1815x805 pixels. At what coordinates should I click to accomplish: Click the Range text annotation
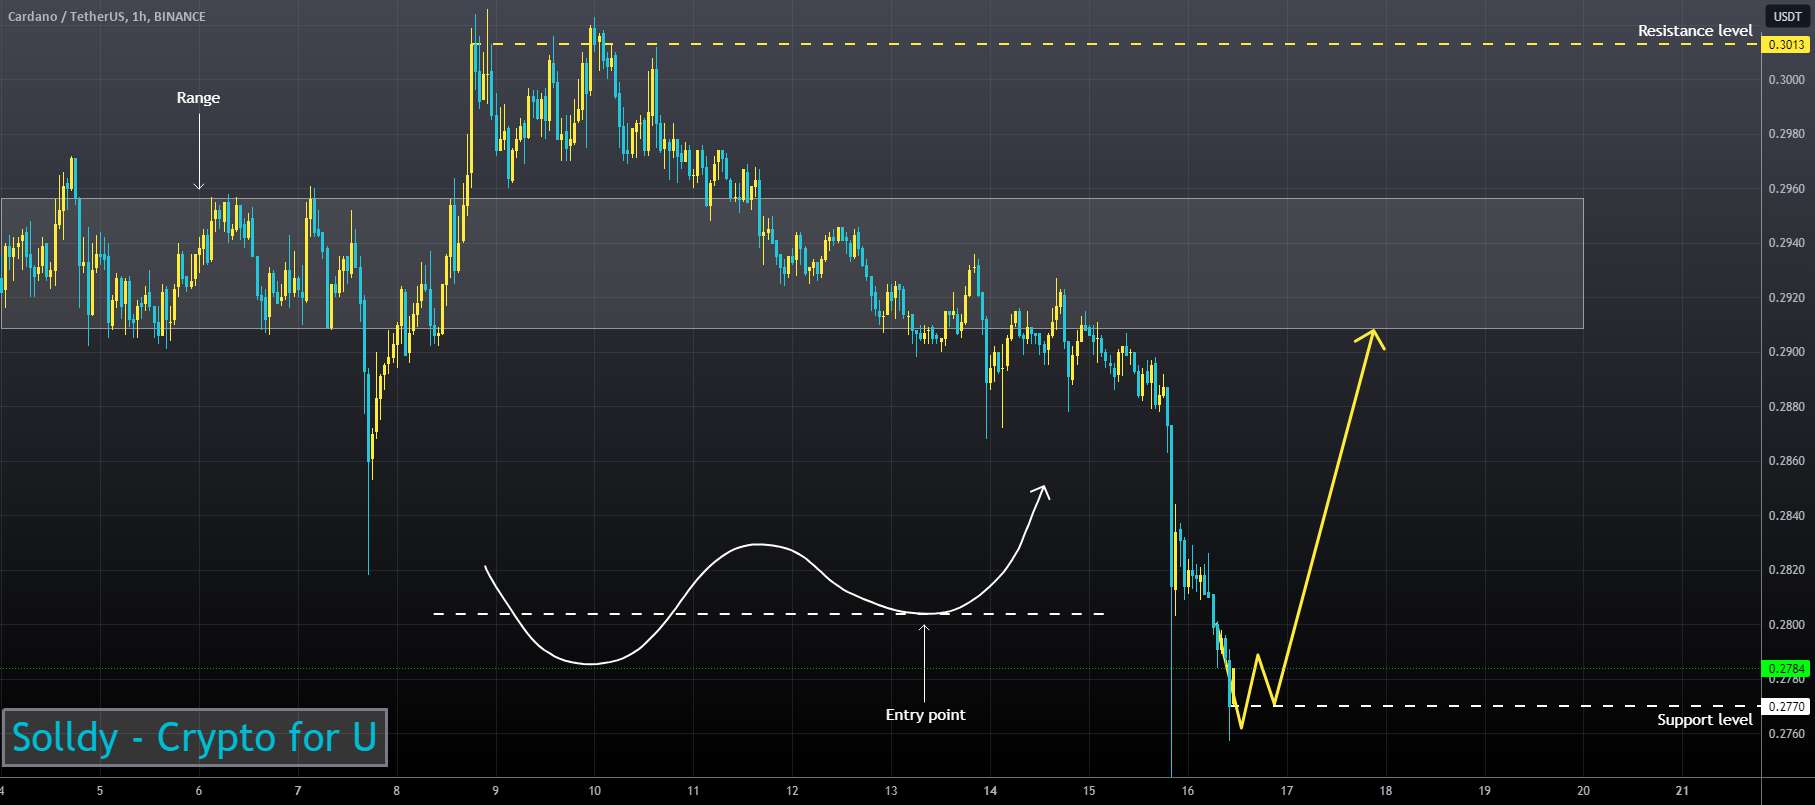[198, 98]
